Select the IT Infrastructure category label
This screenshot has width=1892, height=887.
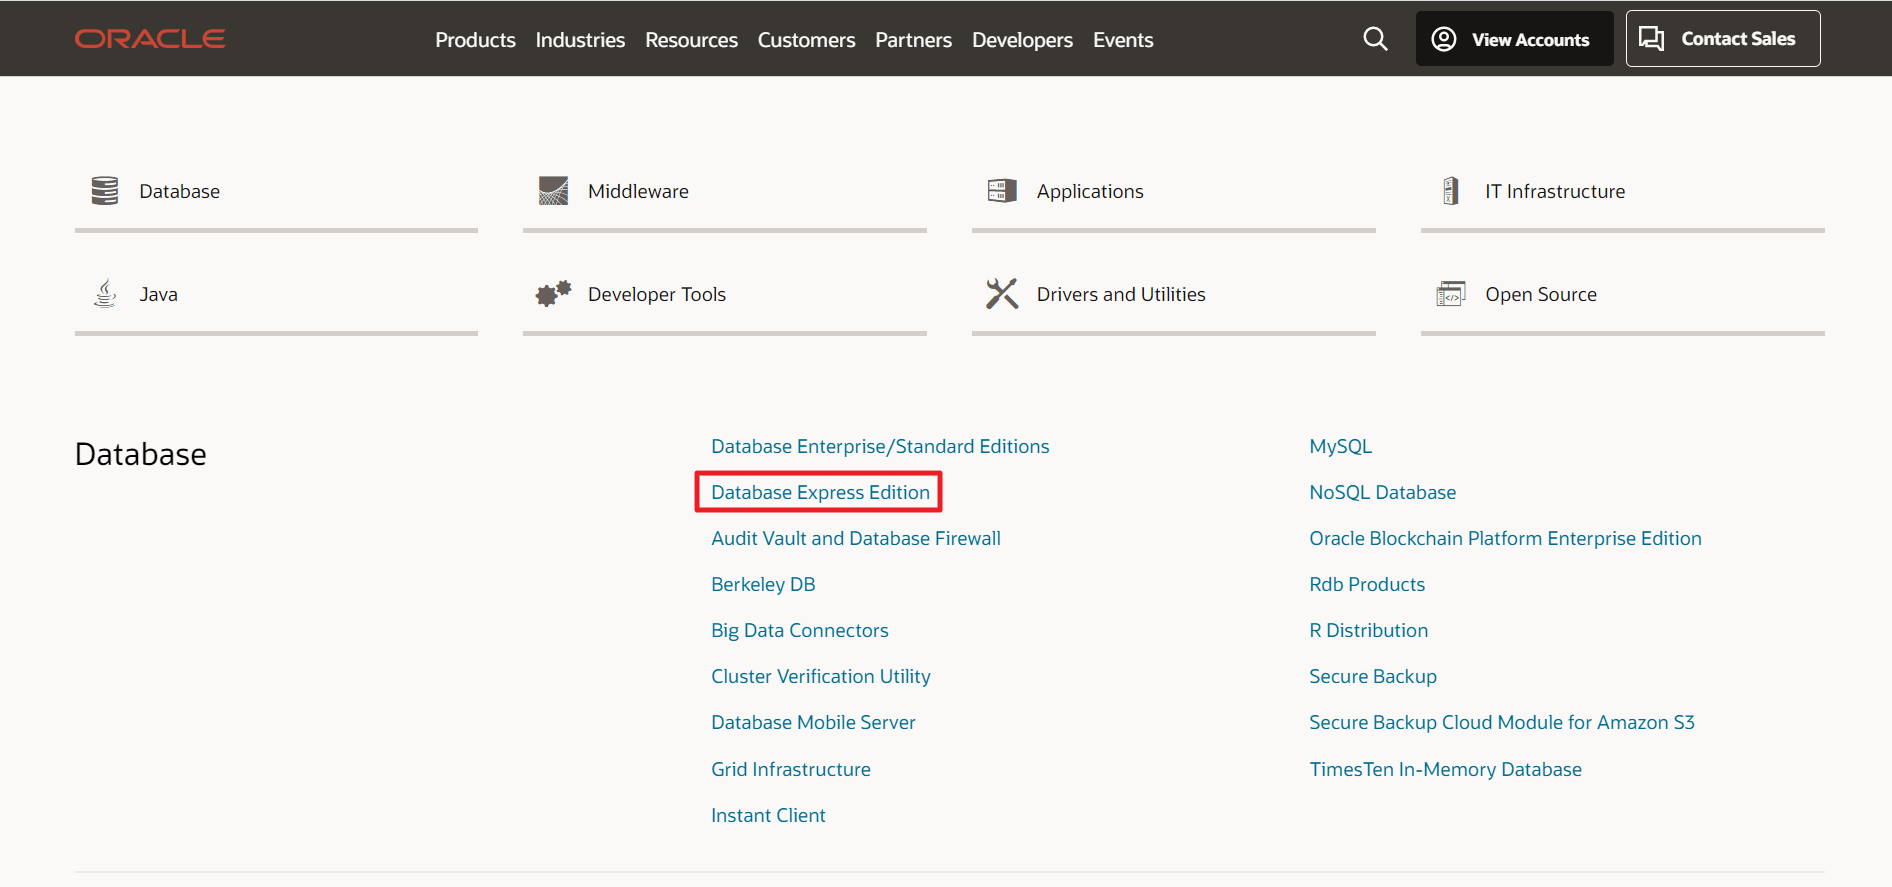coord(1555,191)
